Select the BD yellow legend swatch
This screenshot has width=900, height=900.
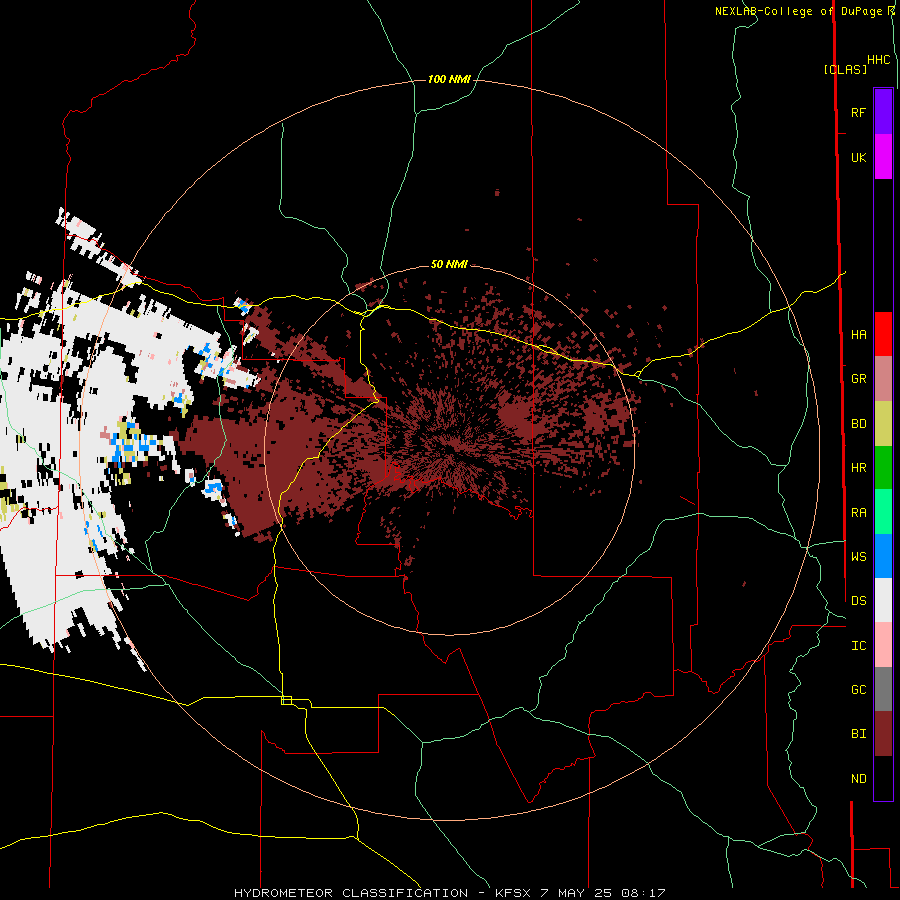click(883, 424)
